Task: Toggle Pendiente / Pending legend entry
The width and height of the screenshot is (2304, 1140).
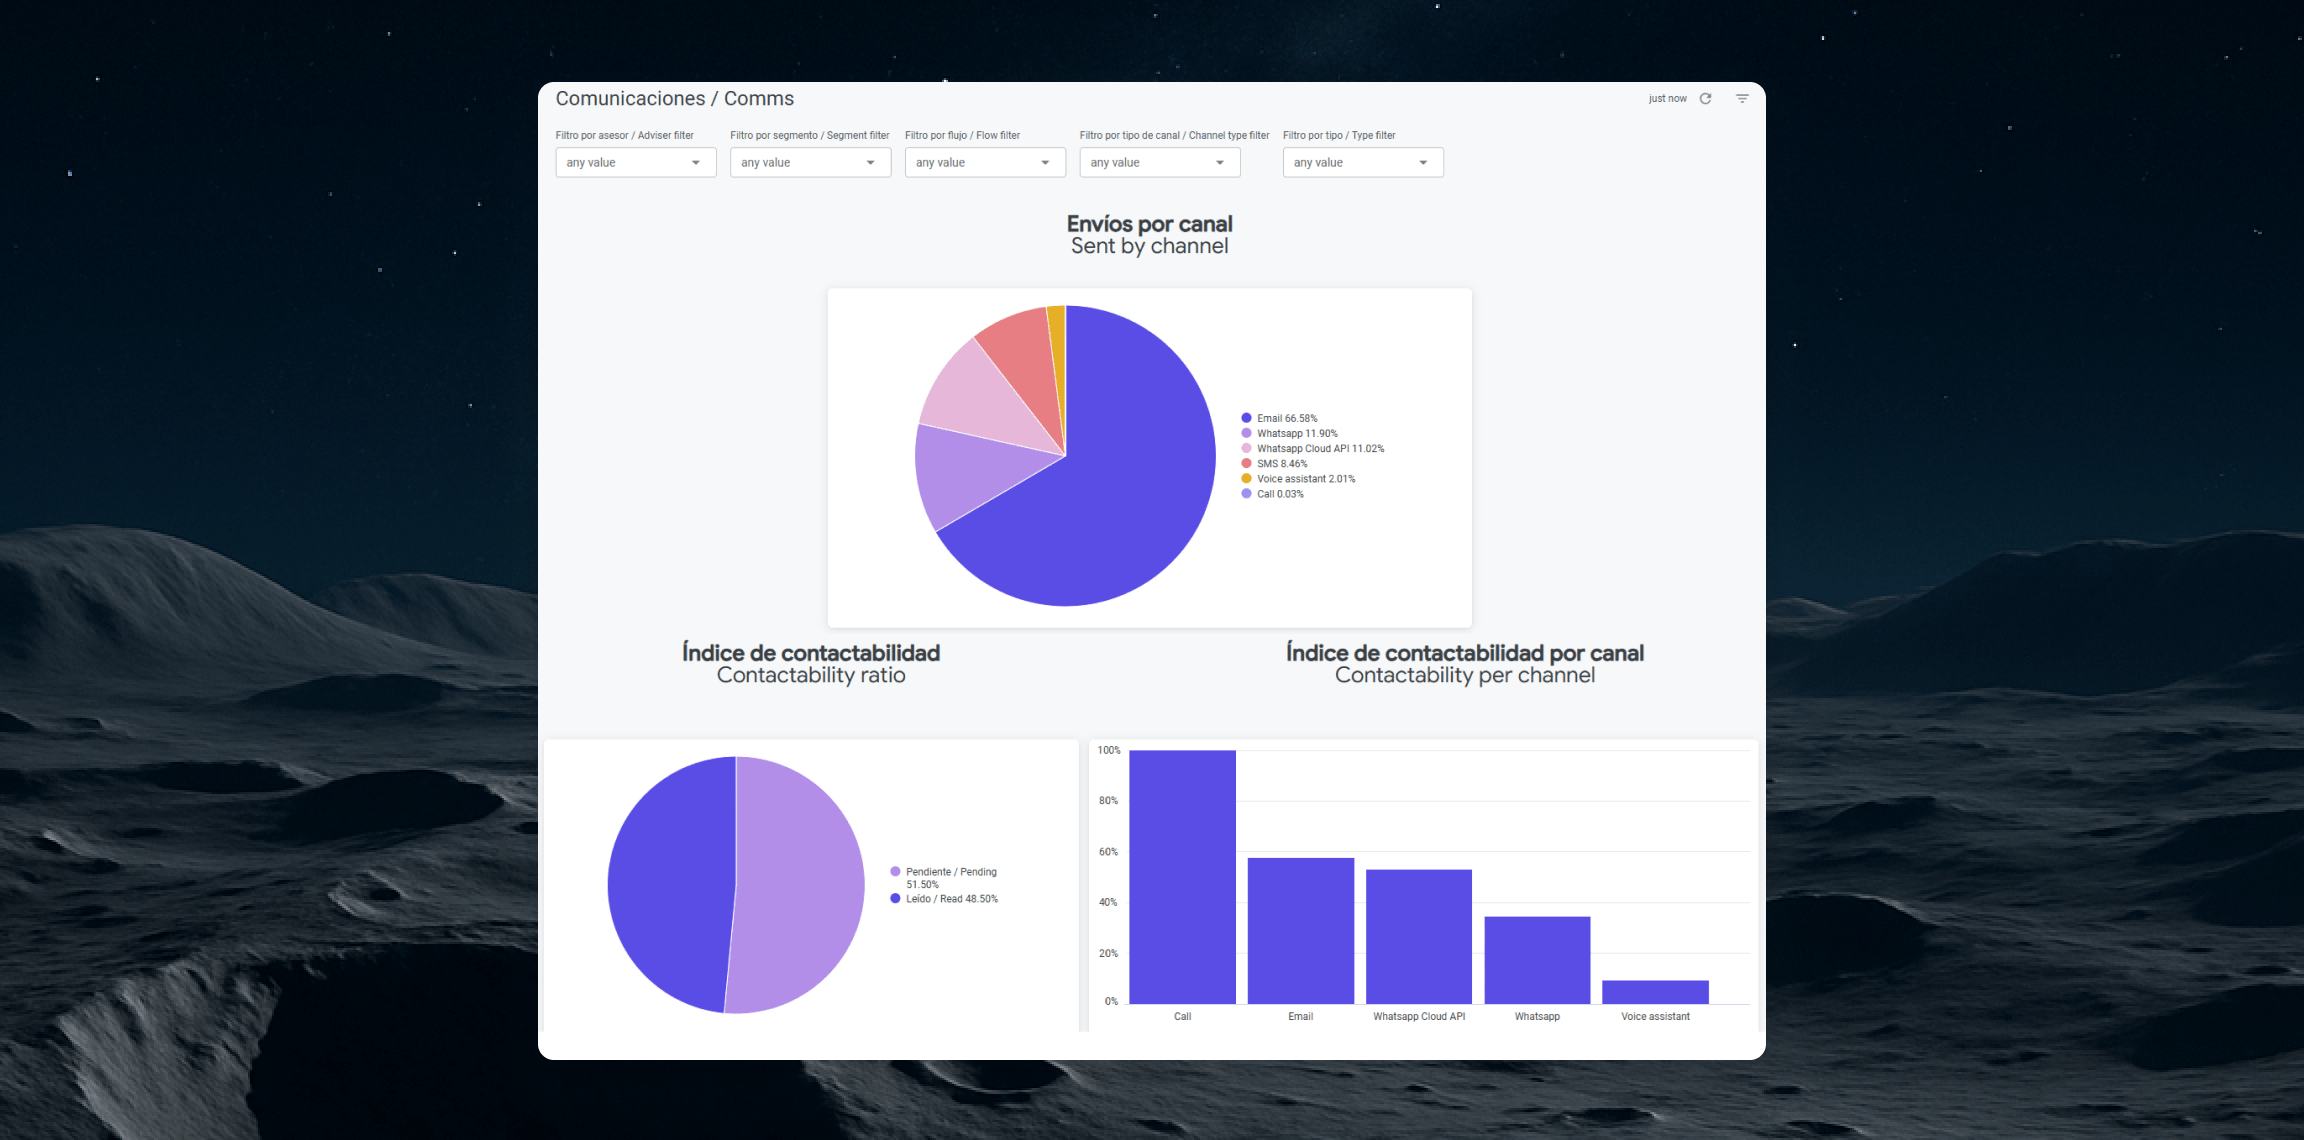Action: [x=950, y=872]
